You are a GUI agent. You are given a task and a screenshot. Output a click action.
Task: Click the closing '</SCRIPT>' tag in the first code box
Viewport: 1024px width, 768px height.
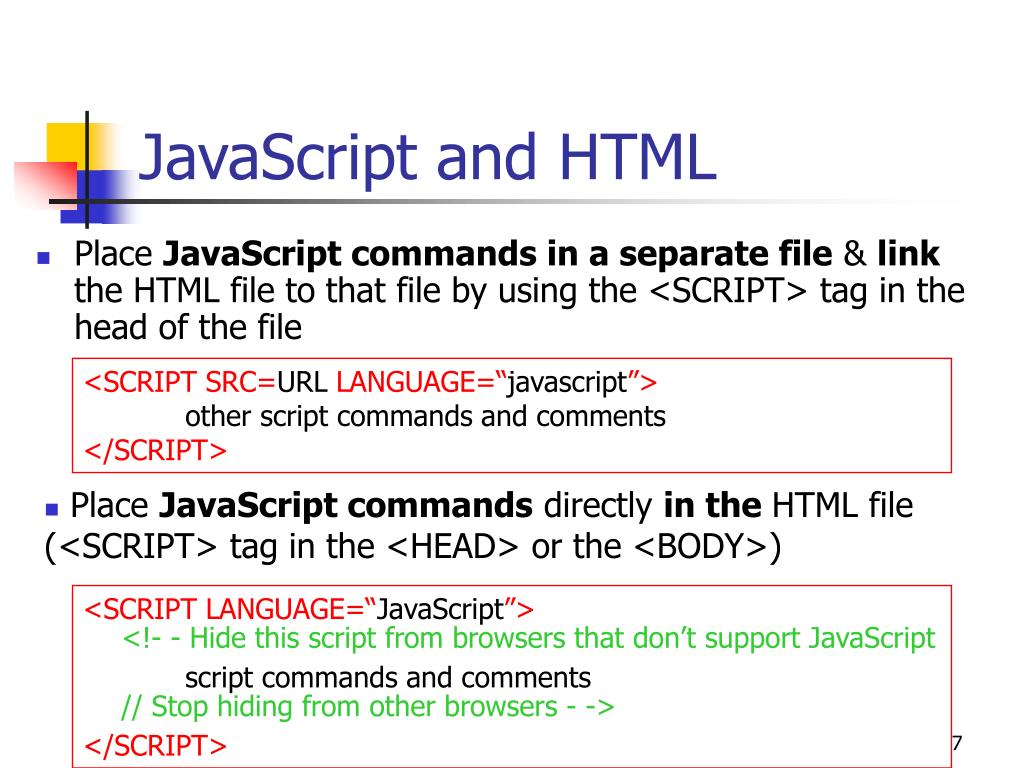click(x=155, y=451)
